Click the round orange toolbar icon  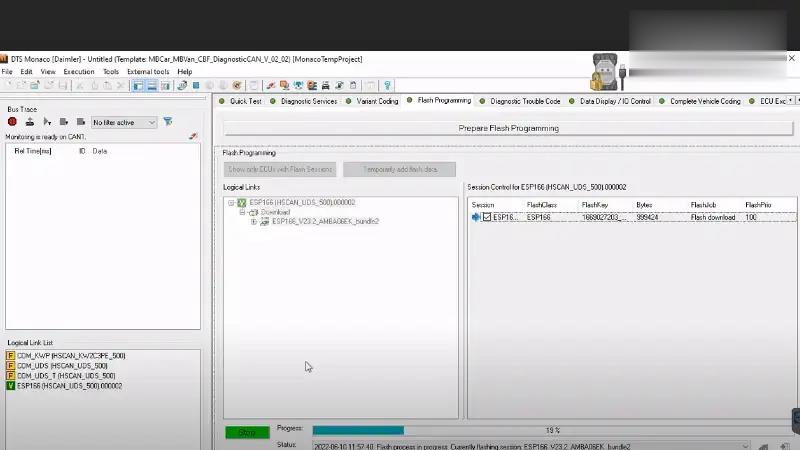coord(237,85)
